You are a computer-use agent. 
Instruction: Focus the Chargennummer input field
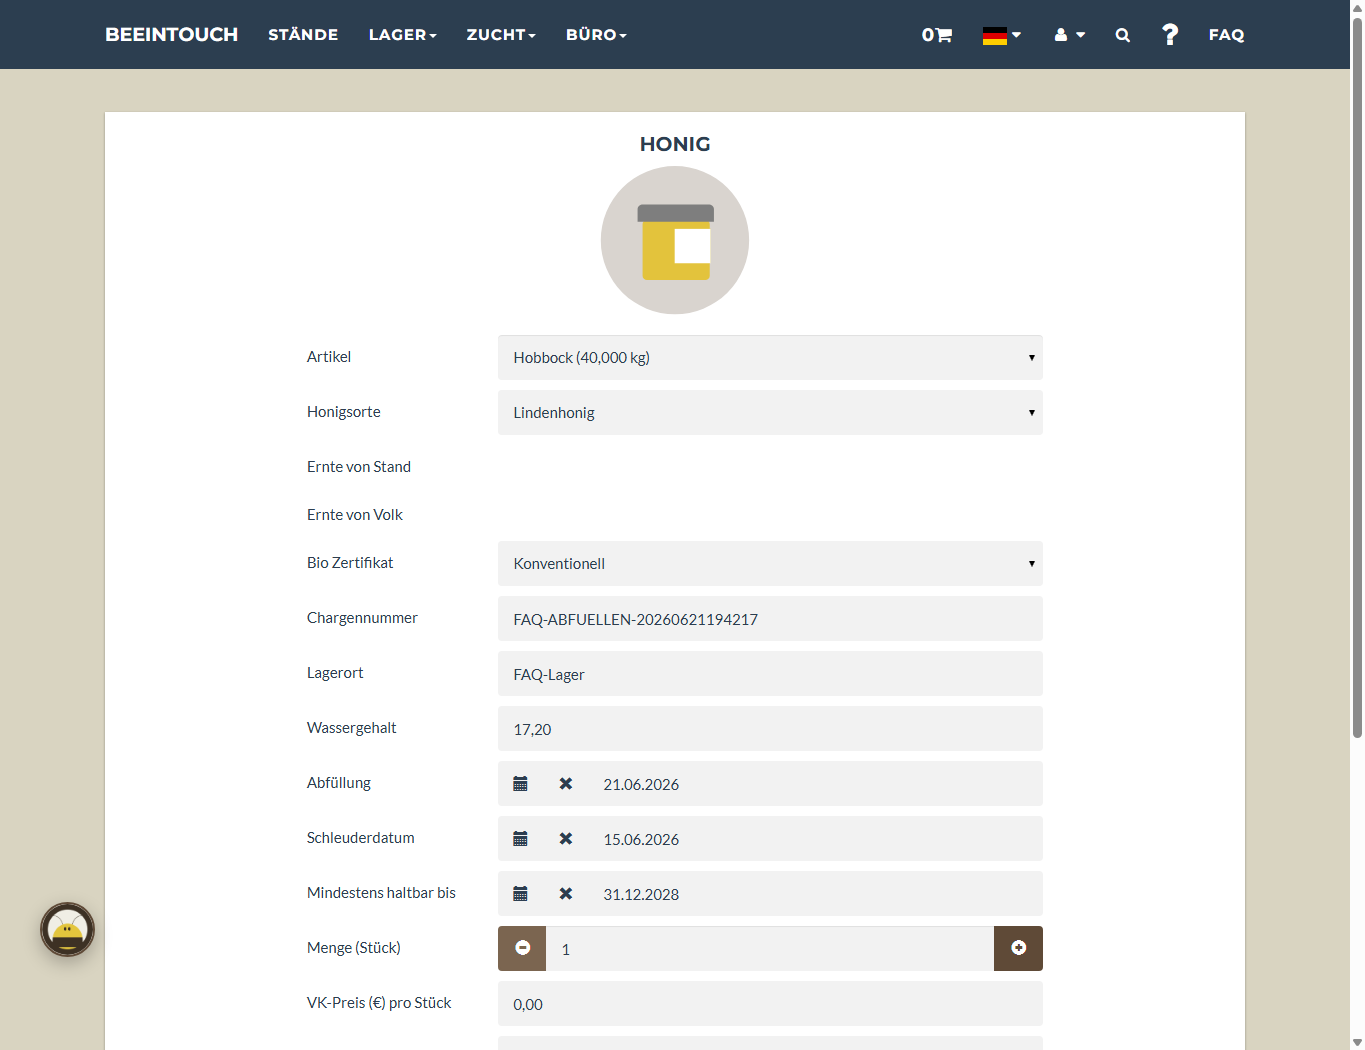pyautogui.click(x=770, y=619)
